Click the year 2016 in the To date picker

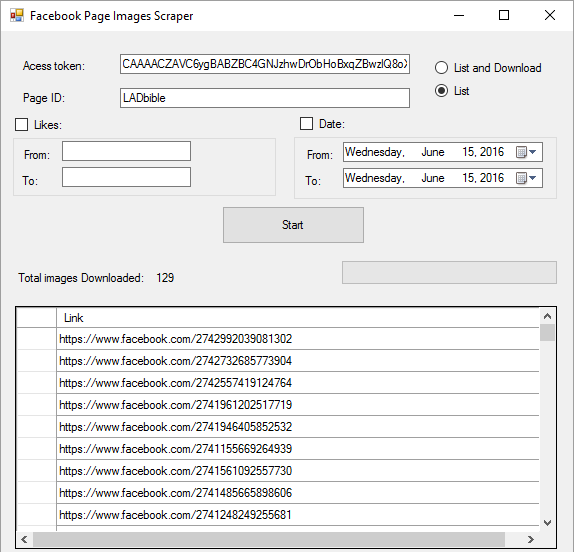click(492, 178)
